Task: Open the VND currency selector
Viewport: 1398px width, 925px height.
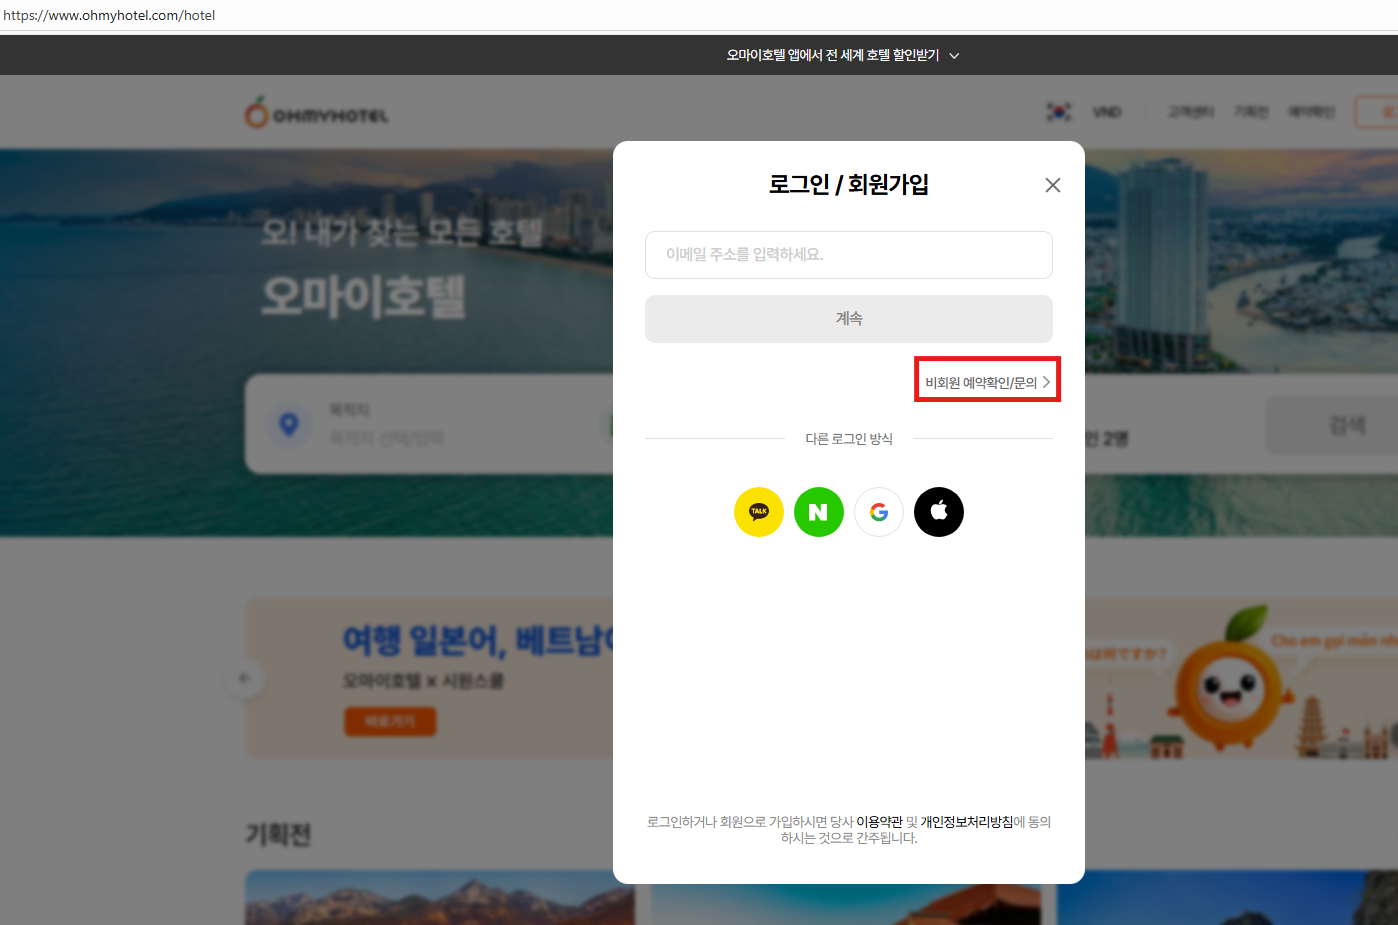Action: 1106,112
